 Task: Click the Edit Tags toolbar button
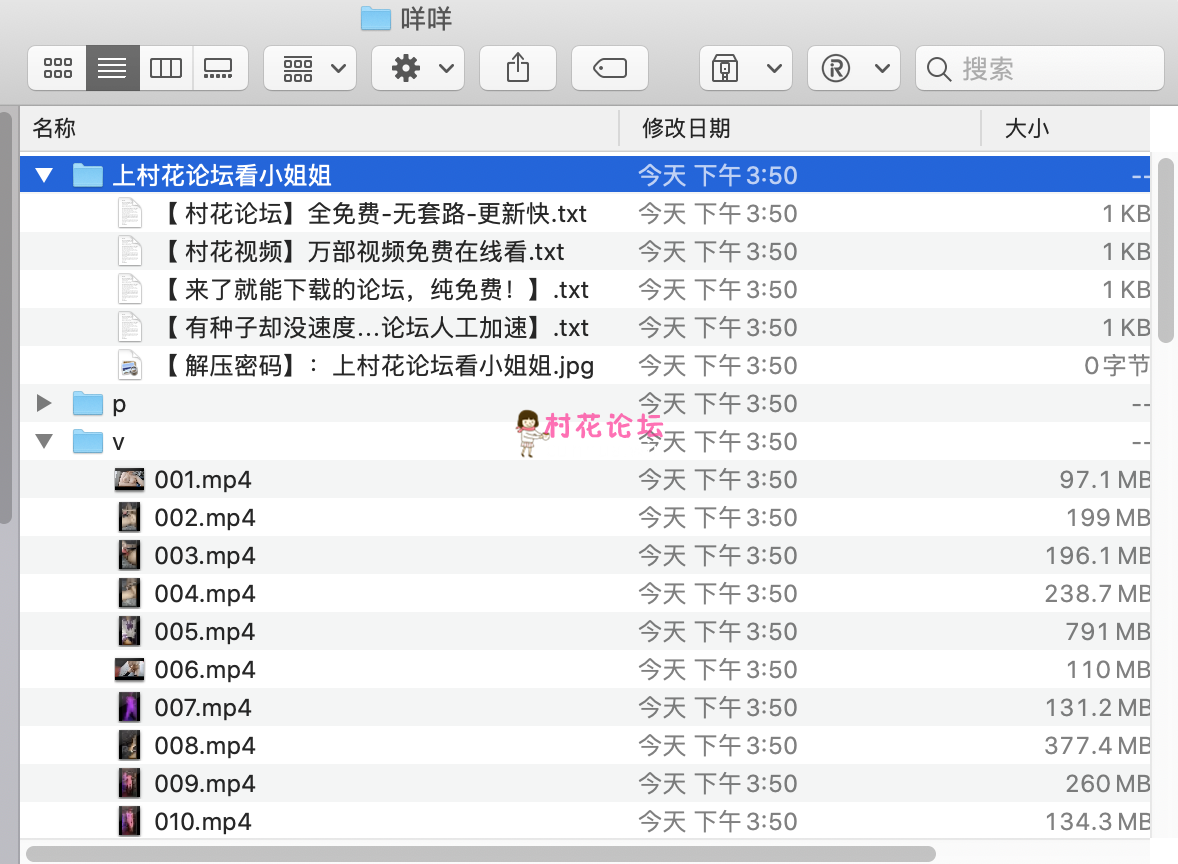[609, 68]
